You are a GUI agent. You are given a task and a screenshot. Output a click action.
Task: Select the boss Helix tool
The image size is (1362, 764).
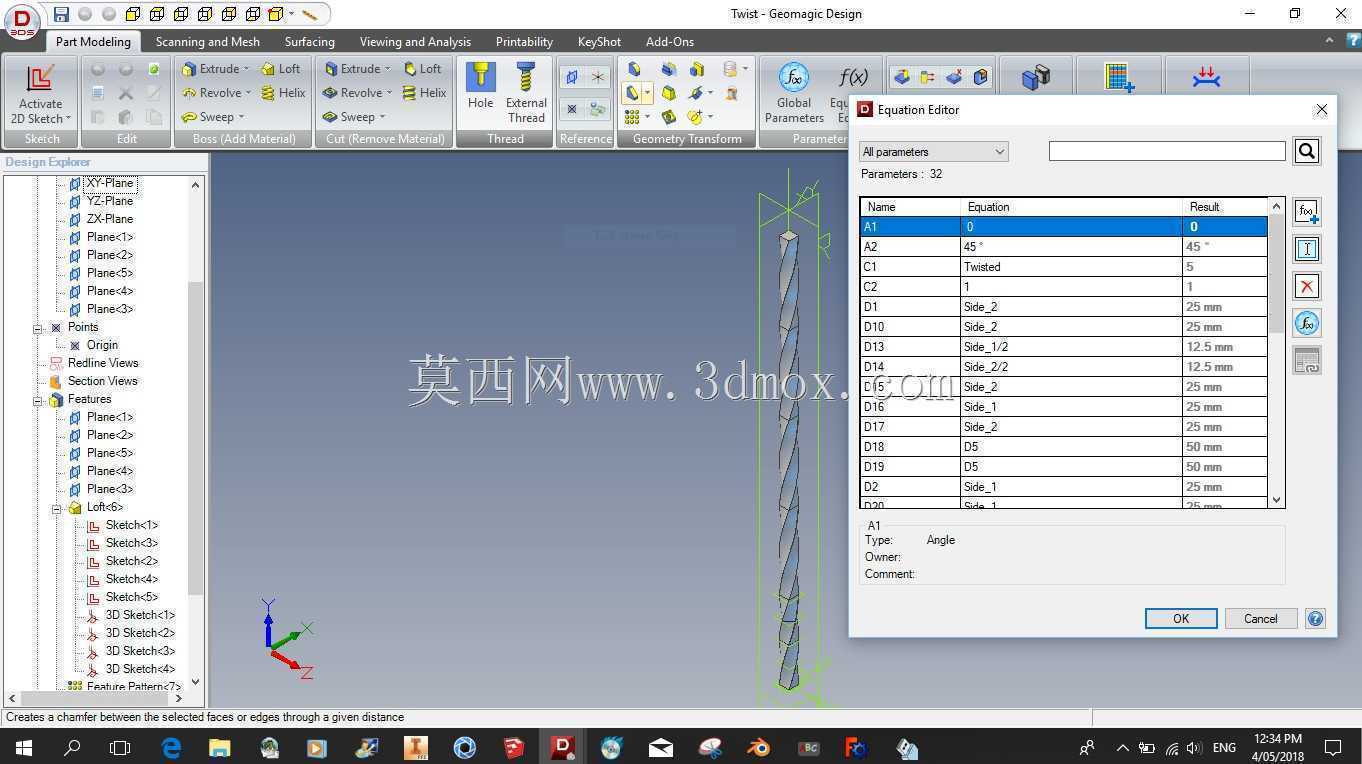click(283, 93)
